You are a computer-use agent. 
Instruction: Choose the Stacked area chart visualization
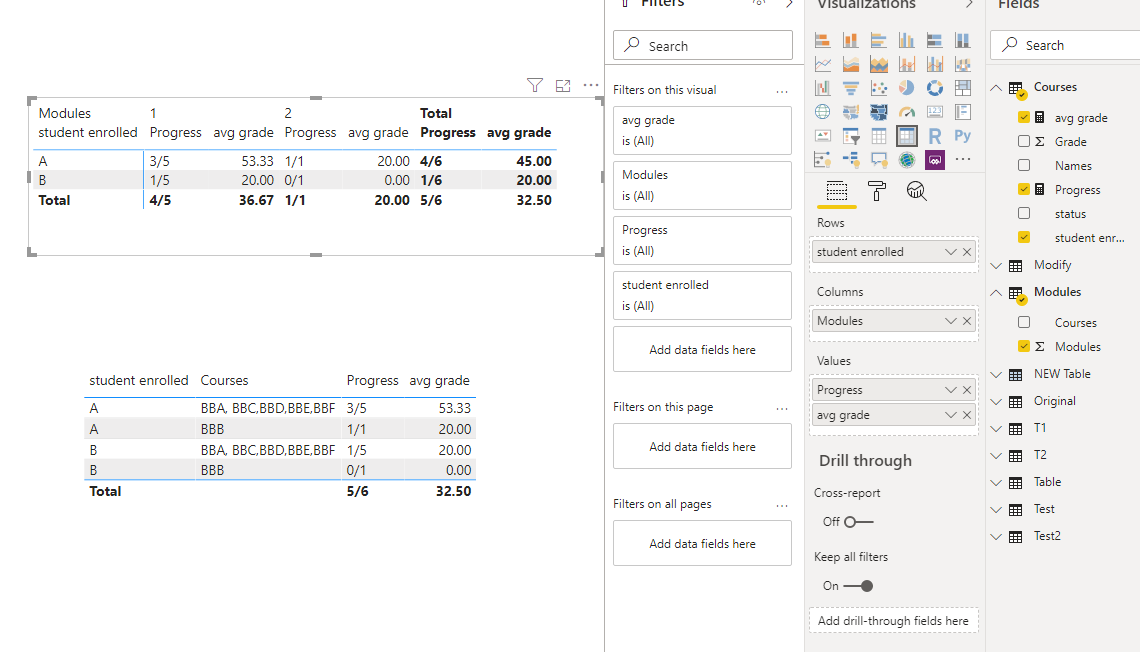879,64
